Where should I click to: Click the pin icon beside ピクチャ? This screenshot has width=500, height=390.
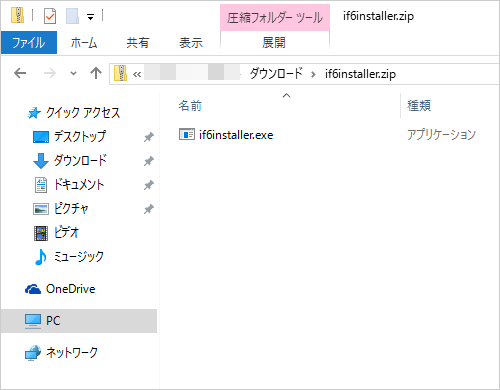[149, 209]
